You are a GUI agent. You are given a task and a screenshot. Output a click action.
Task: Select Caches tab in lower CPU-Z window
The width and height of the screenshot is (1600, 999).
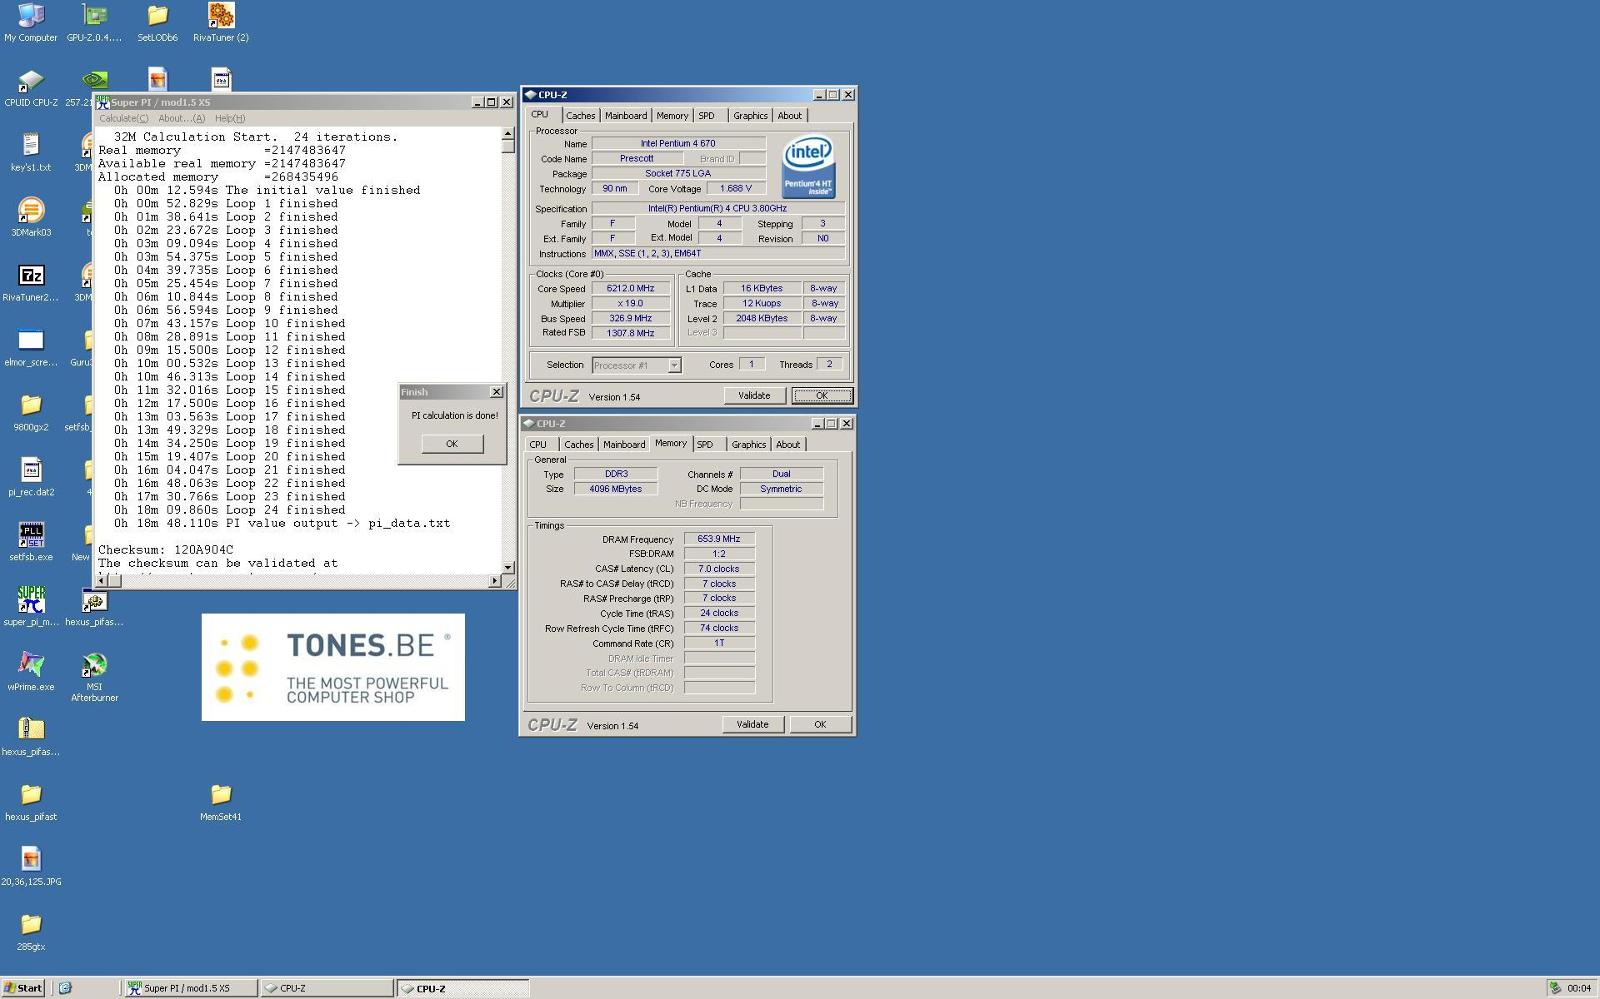click(578, 445)
